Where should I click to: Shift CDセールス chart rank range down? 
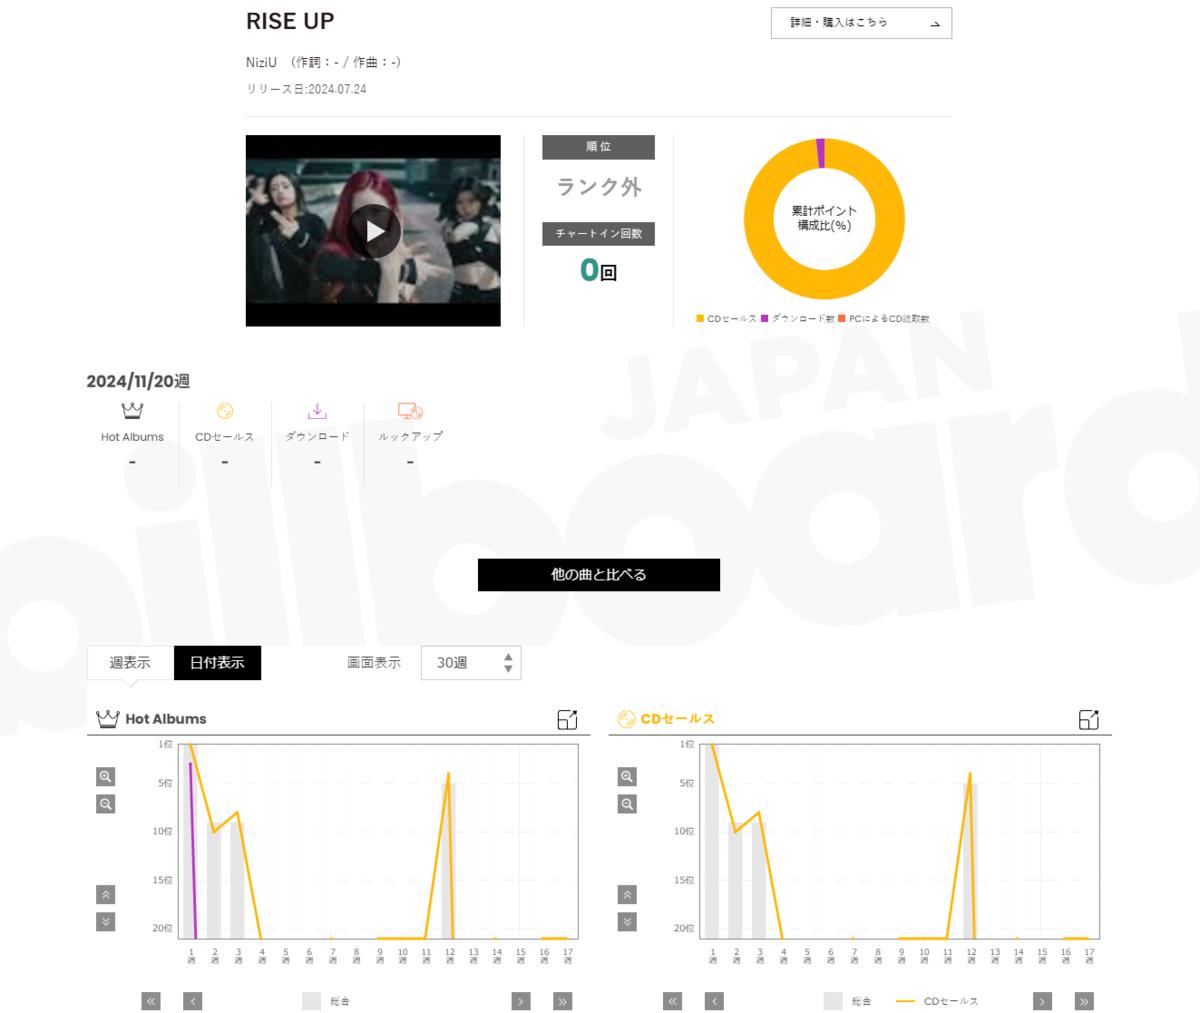tap(628, 922)
